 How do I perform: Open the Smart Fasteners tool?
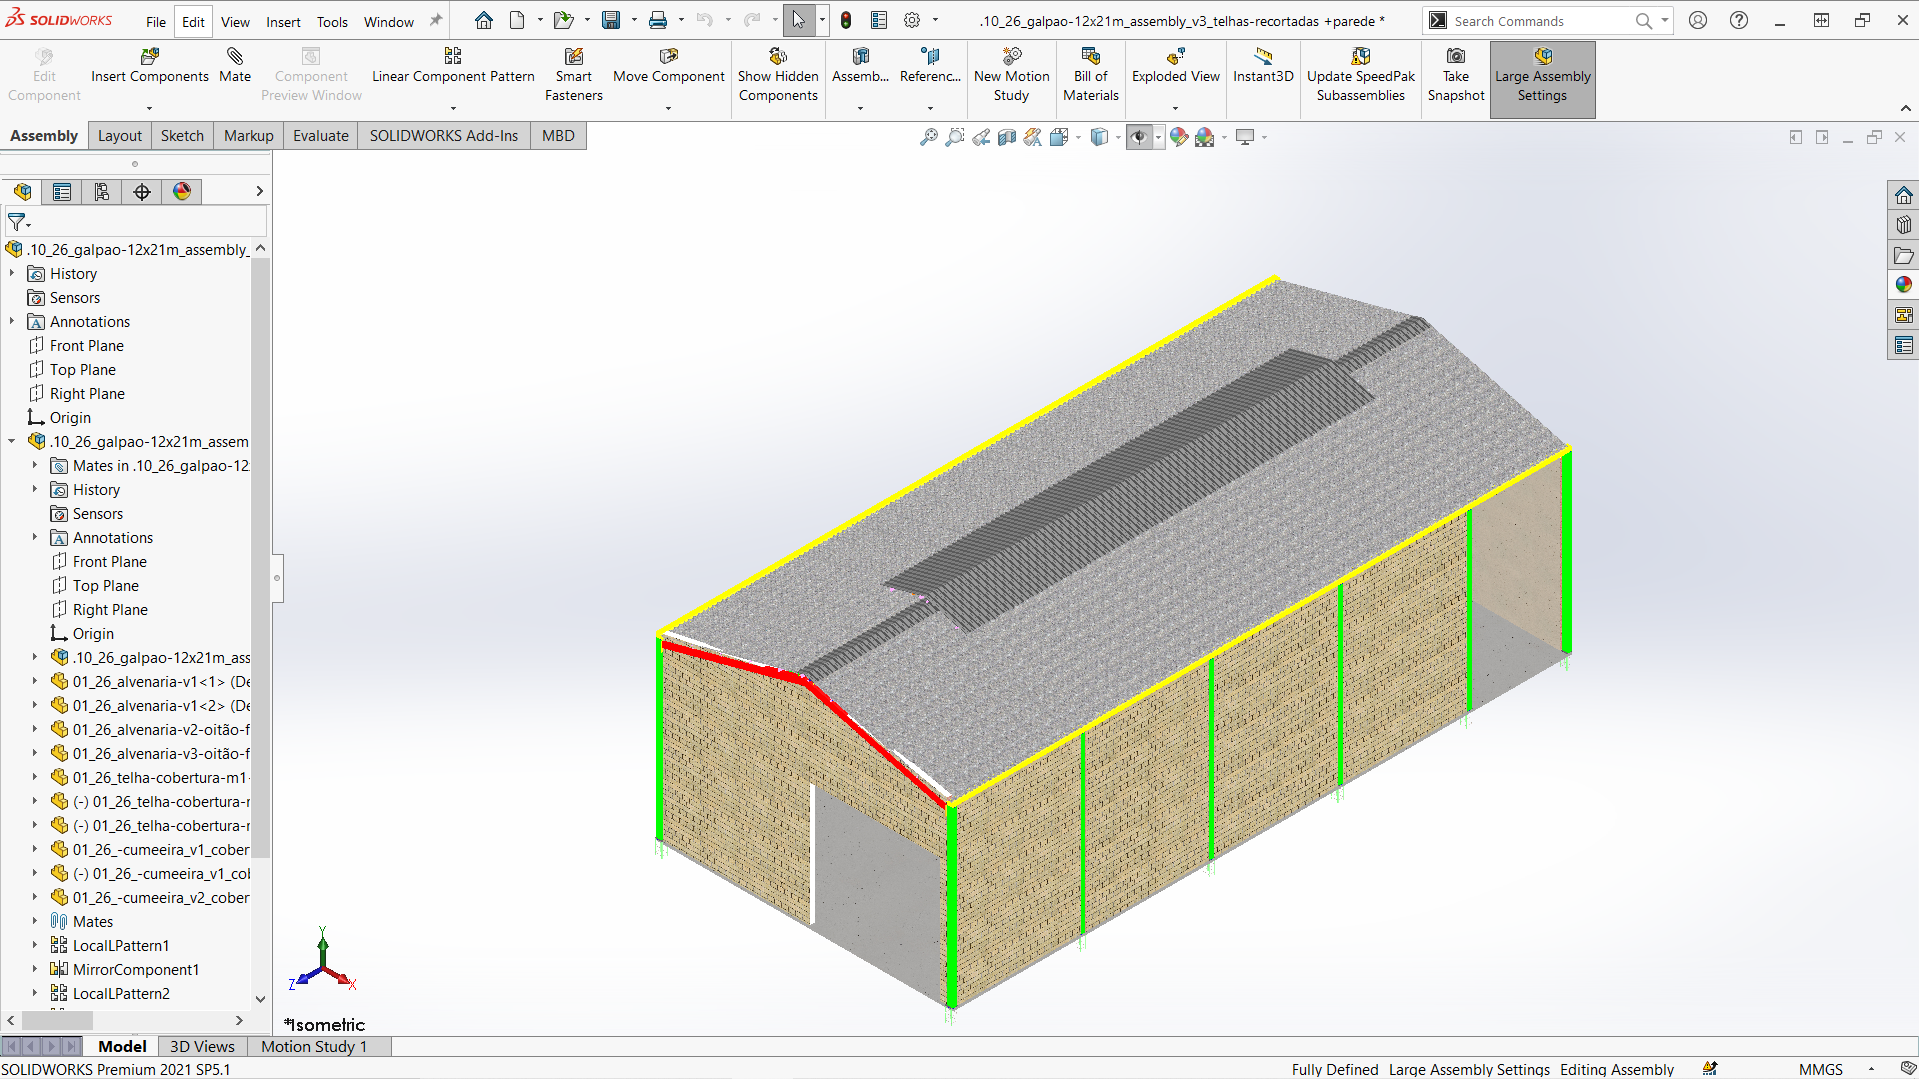coord(573,75)
